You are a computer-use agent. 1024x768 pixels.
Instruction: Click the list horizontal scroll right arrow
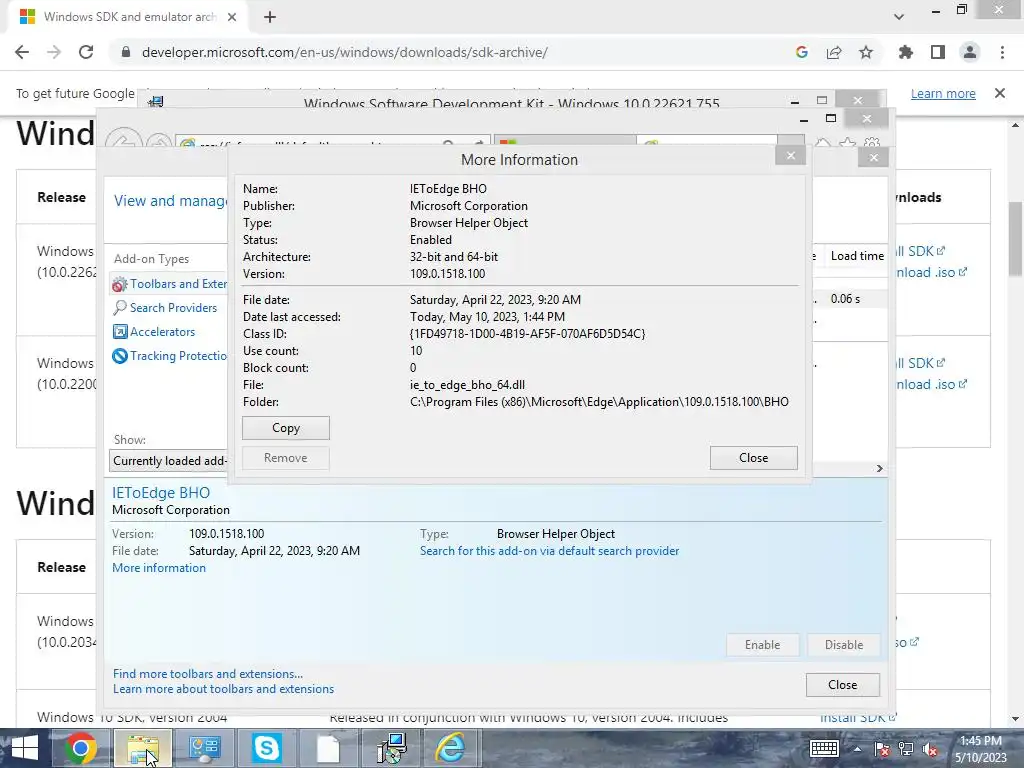pos(880,468)
